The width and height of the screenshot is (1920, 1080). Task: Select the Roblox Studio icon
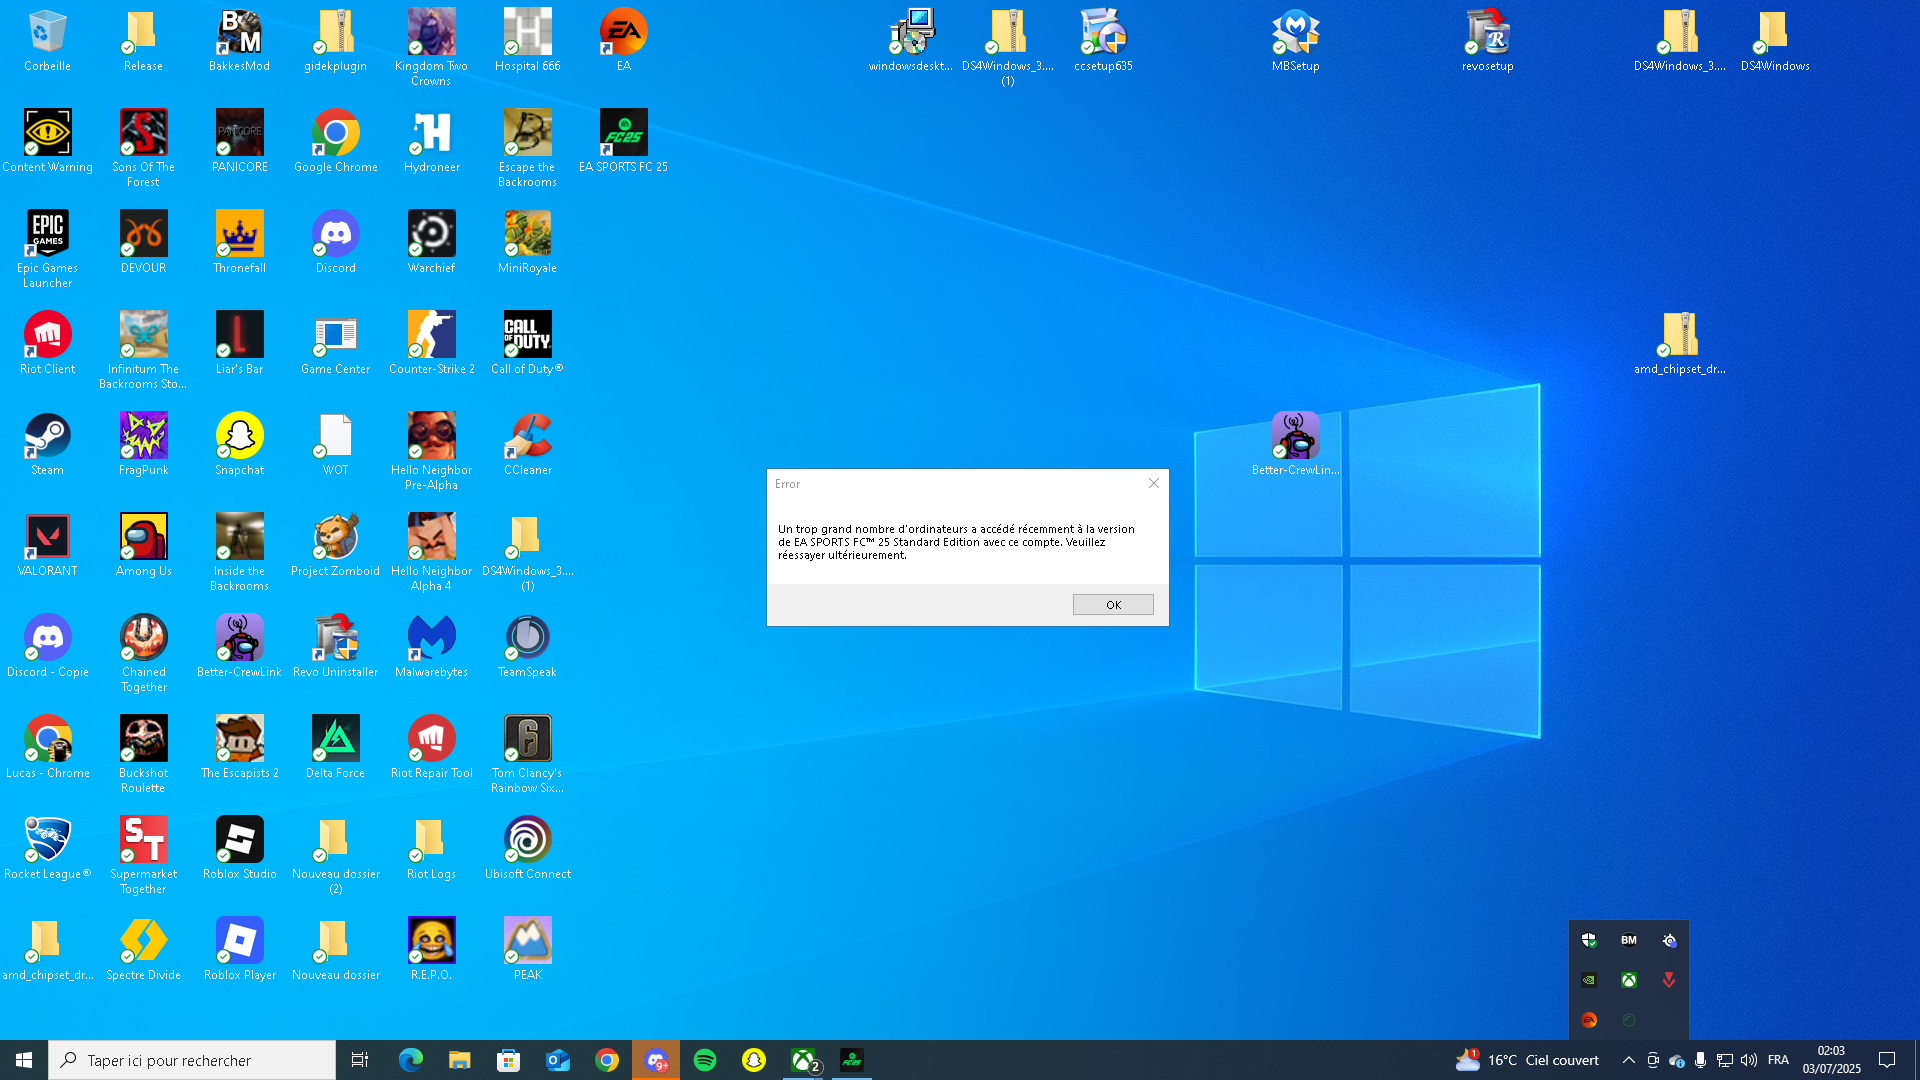239,848
